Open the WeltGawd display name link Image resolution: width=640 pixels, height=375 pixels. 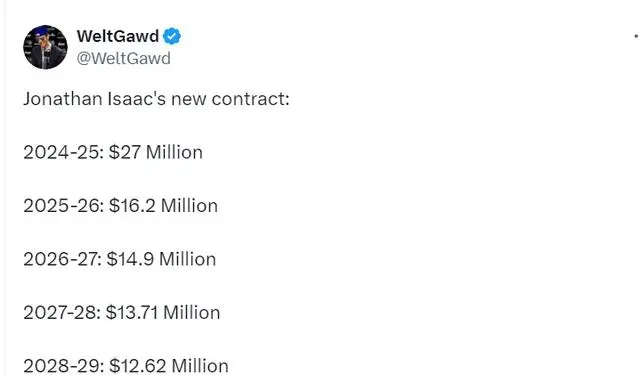118,36
